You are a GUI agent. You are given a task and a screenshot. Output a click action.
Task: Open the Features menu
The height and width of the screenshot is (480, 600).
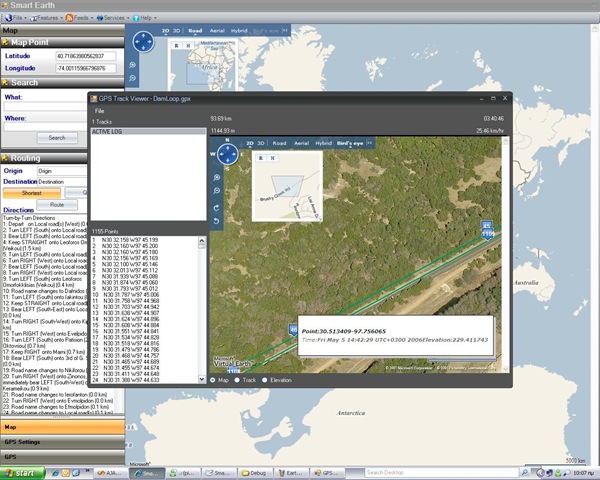[48, 18]
